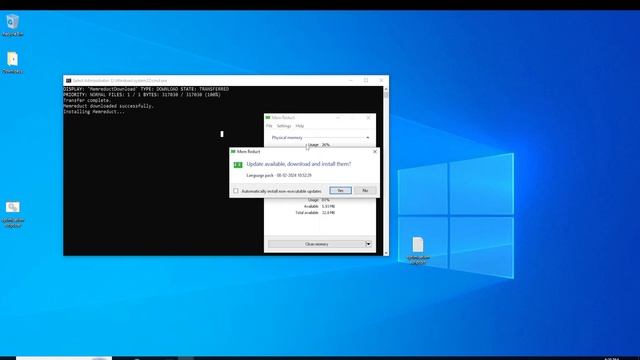Click the 'PRIORITY: NORMAL FILES' console line
The image size is (640, 360).
point(142,95)
